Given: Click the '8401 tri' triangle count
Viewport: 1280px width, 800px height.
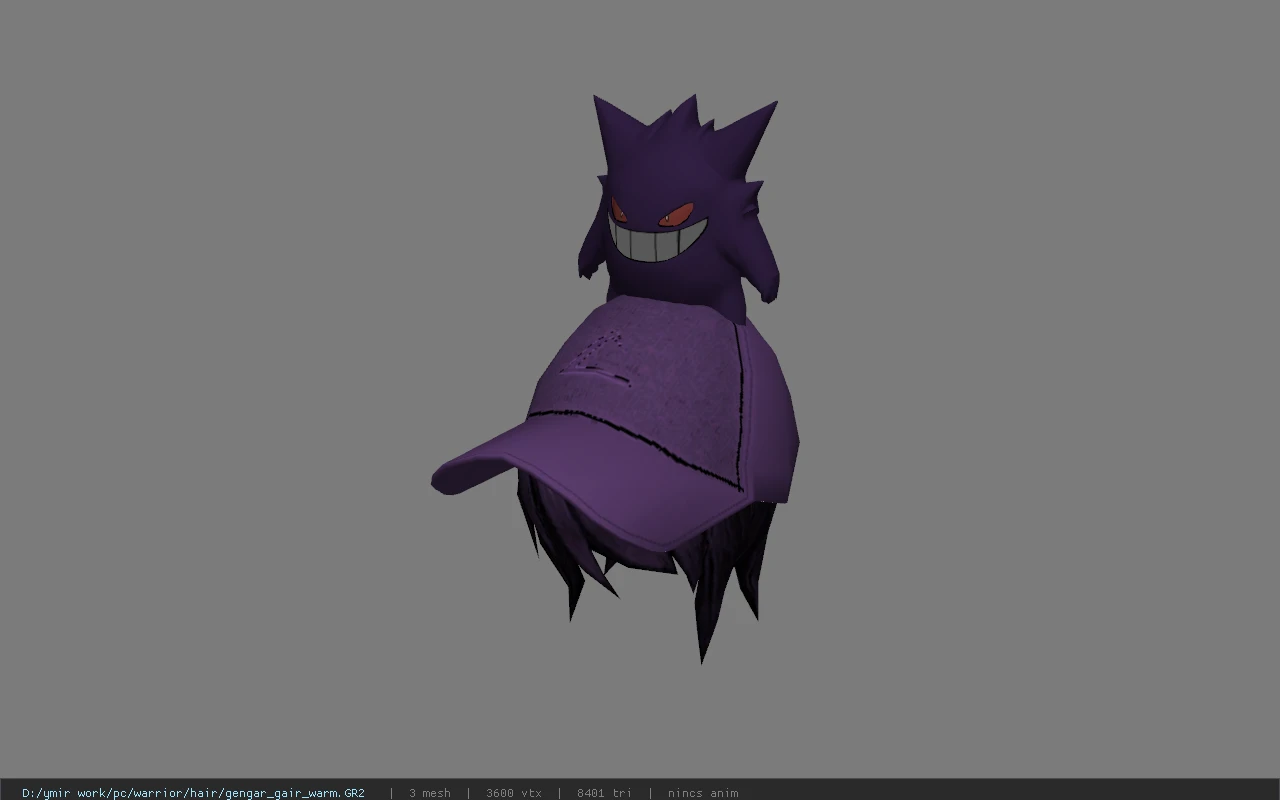Looking at the screenshot, I should point(604,793).
